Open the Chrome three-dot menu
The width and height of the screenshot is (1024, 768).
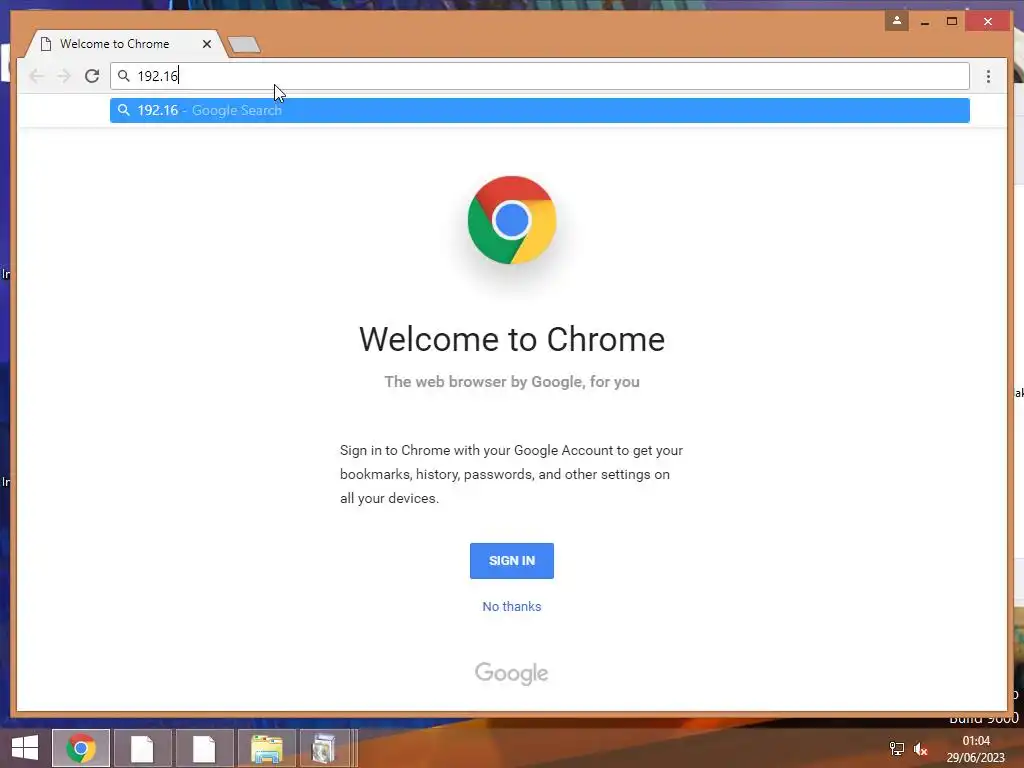[988, 76]
